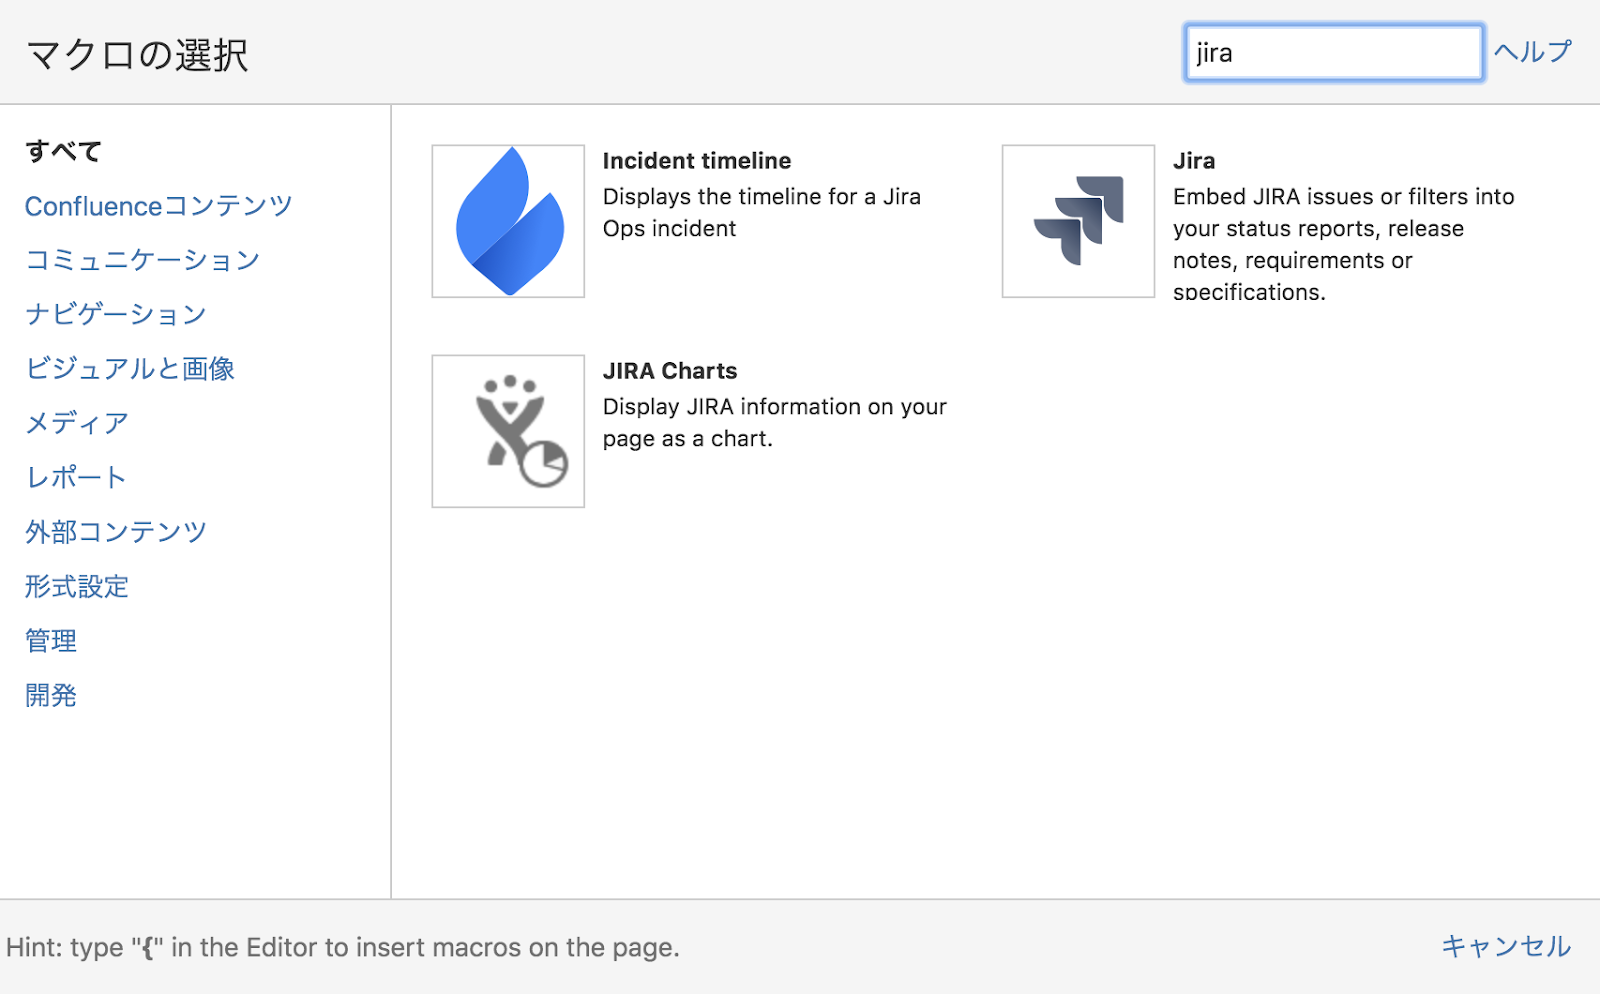View the レポート category
The width and height of the screenshot is (1600, 994).
(76, 477)
